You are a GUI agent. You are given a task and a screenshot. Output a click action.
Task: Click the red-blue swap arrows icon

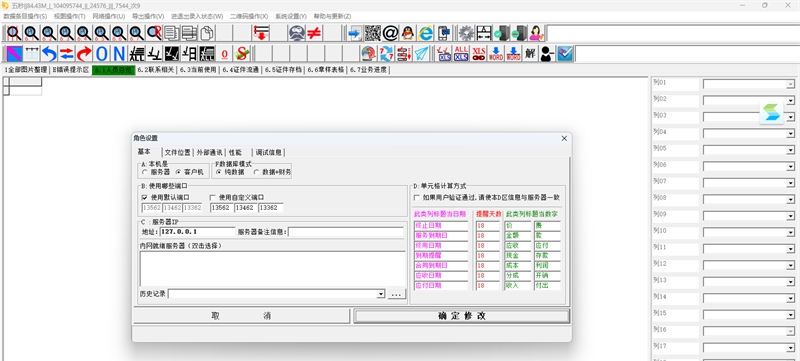(x=67, y=54)
